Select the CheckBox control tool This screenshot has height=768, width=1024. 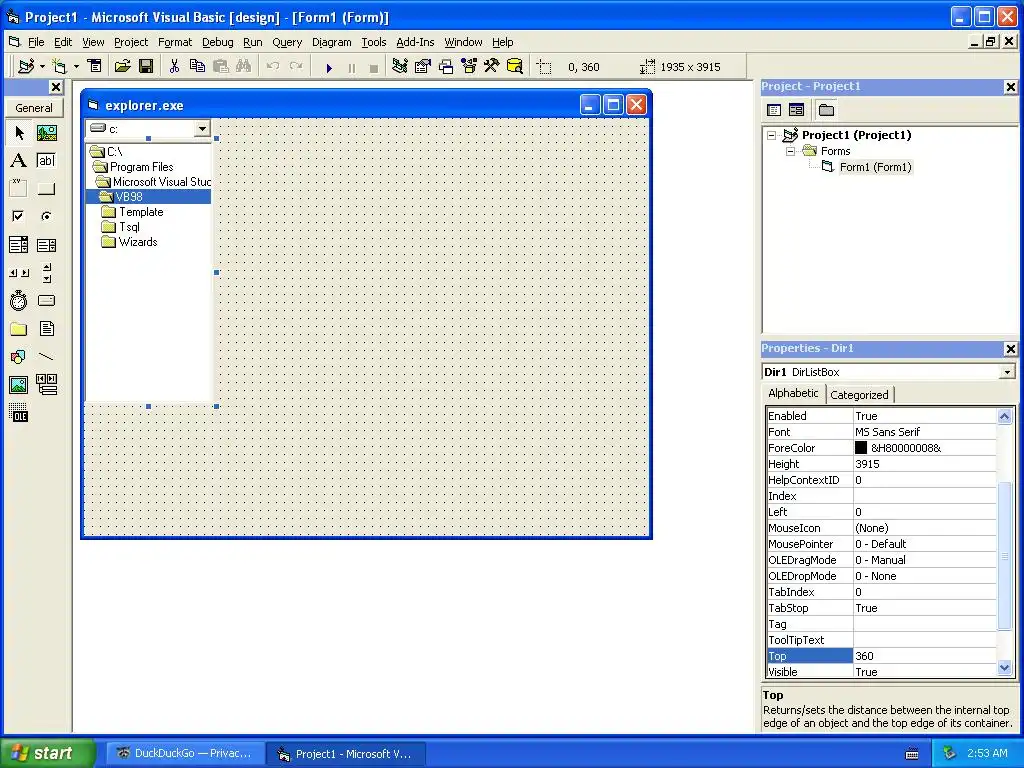point(19,216)
